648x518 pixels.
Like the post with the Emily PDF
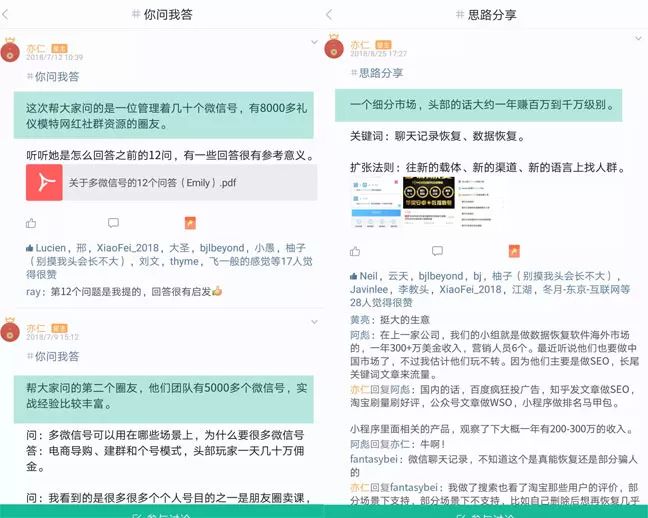tap(31, 223)
